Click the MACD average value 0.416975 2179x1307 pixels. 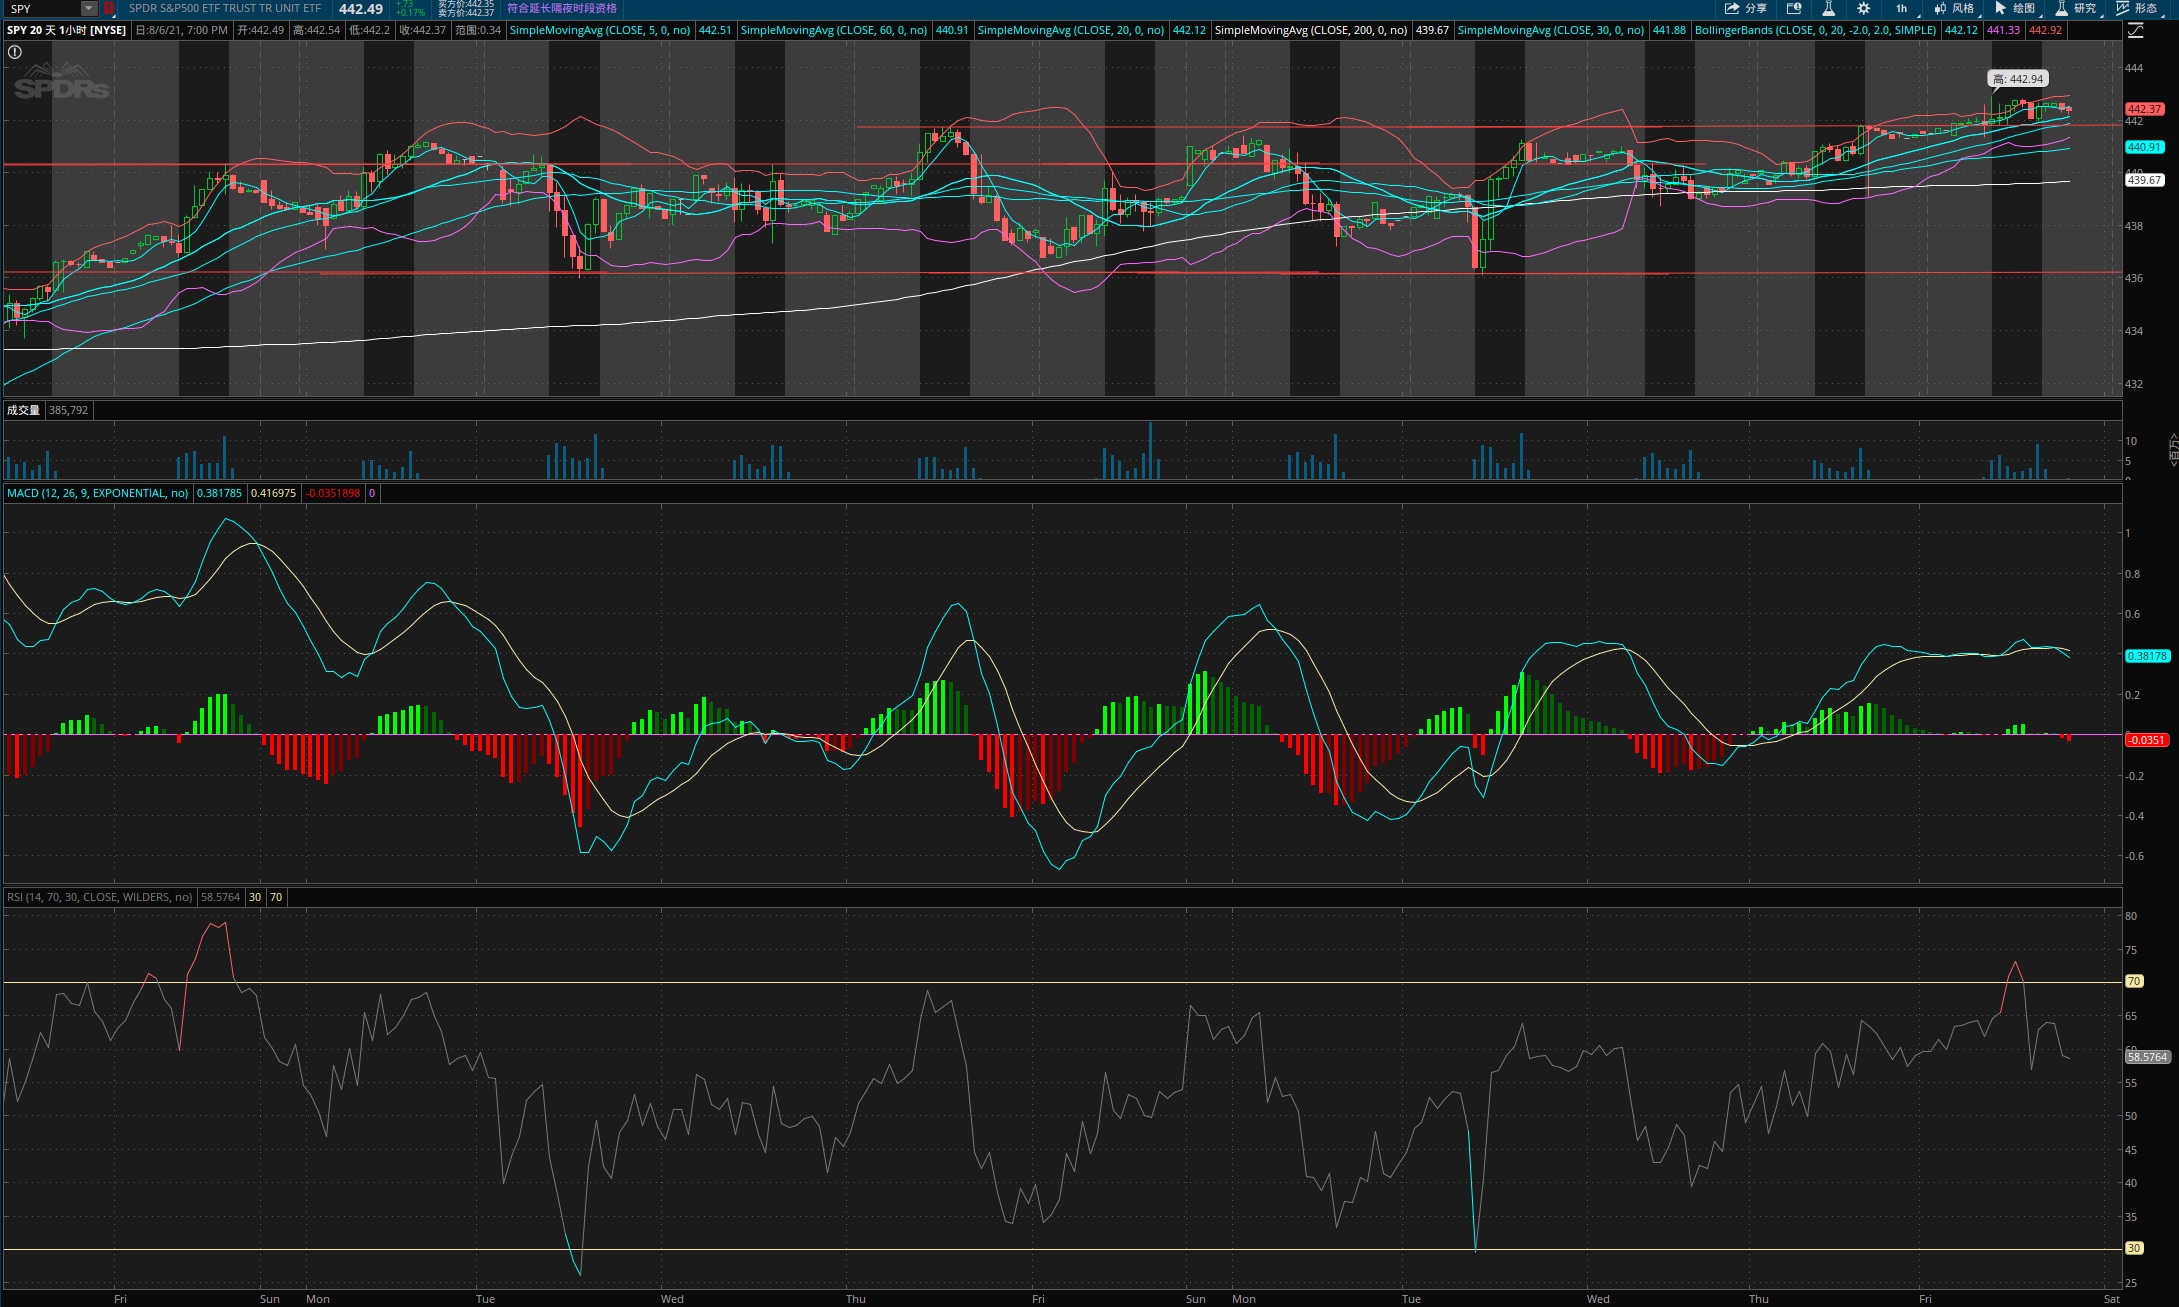[x=273, y=493]
